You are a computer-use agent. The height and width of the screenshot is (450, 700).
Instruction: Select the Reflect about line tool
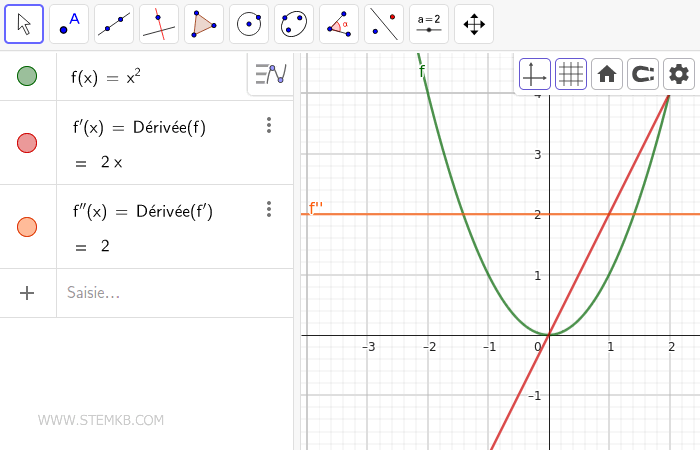[384, 24]
